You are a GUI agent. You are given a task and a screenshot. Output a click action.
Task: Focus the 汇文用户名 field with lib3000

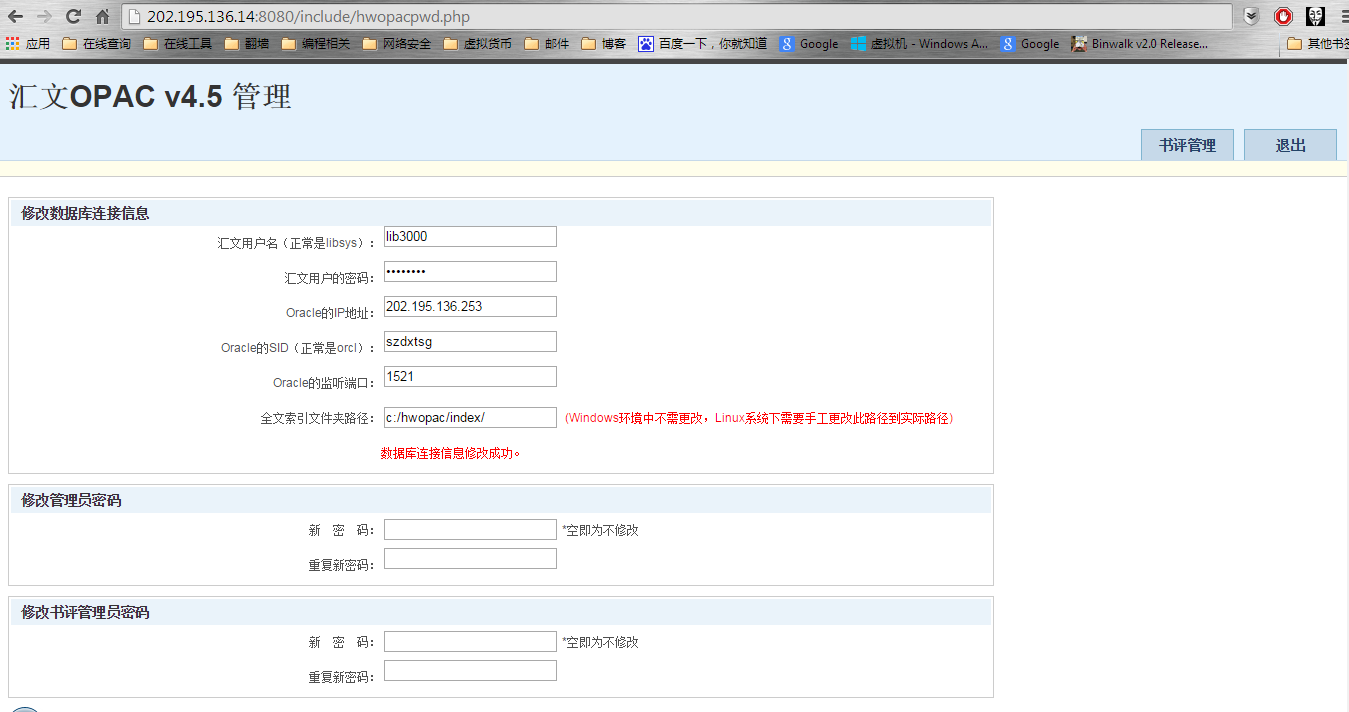click(x=470, y=237)
